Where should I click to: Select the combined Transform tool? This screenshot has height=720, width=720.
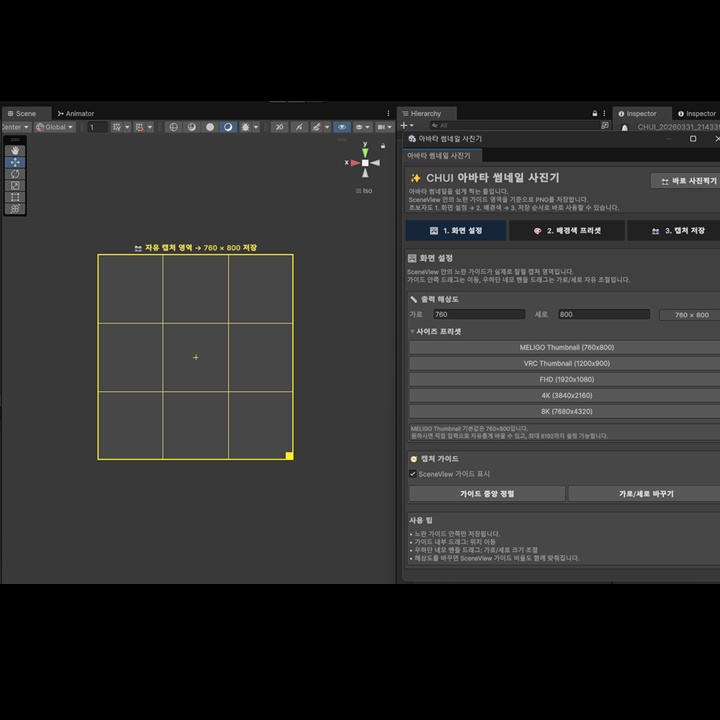(15, 209)
